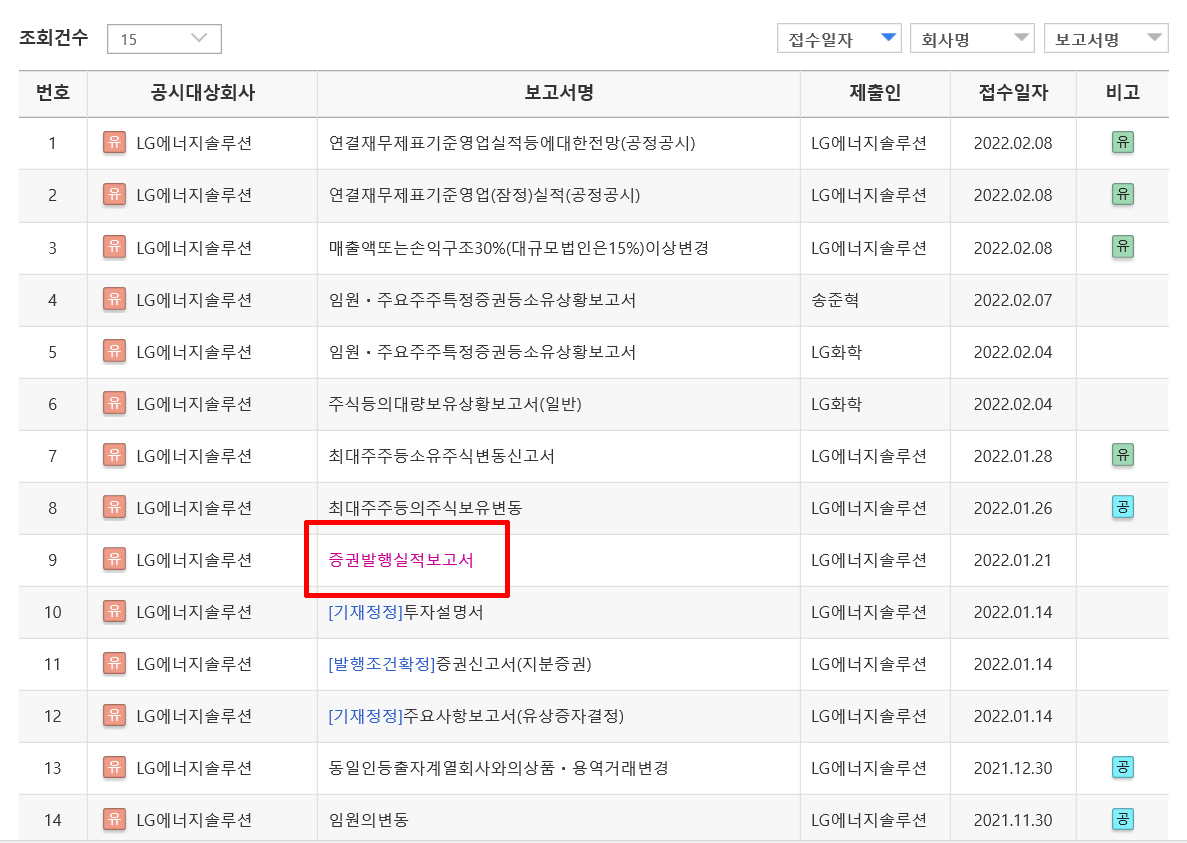Click the 유 market icon in row 2
1187x843 pixels.
coord(114,194)
